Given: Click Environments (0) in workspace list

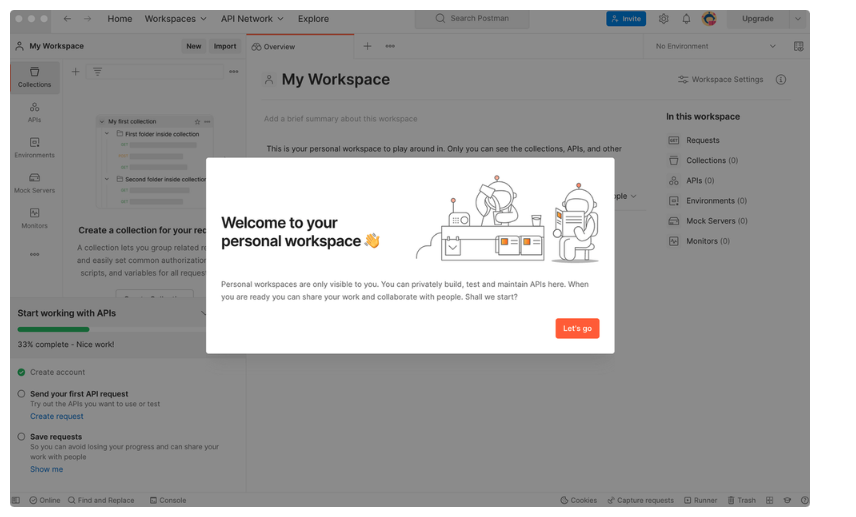Looking at the screenshot, I should coord(708,201).
